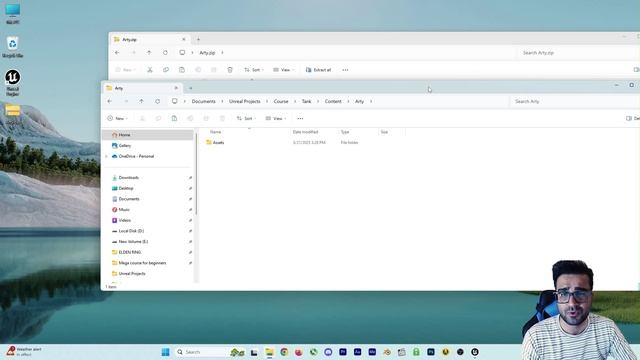
Task: Click Extract all in the Arty.zip window
Action: click(318, 70)
